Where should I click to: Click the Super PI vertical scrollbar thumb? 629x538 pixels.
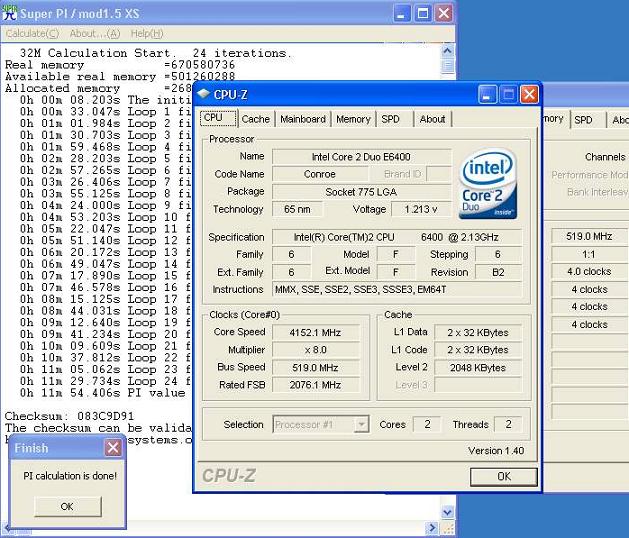447,65
